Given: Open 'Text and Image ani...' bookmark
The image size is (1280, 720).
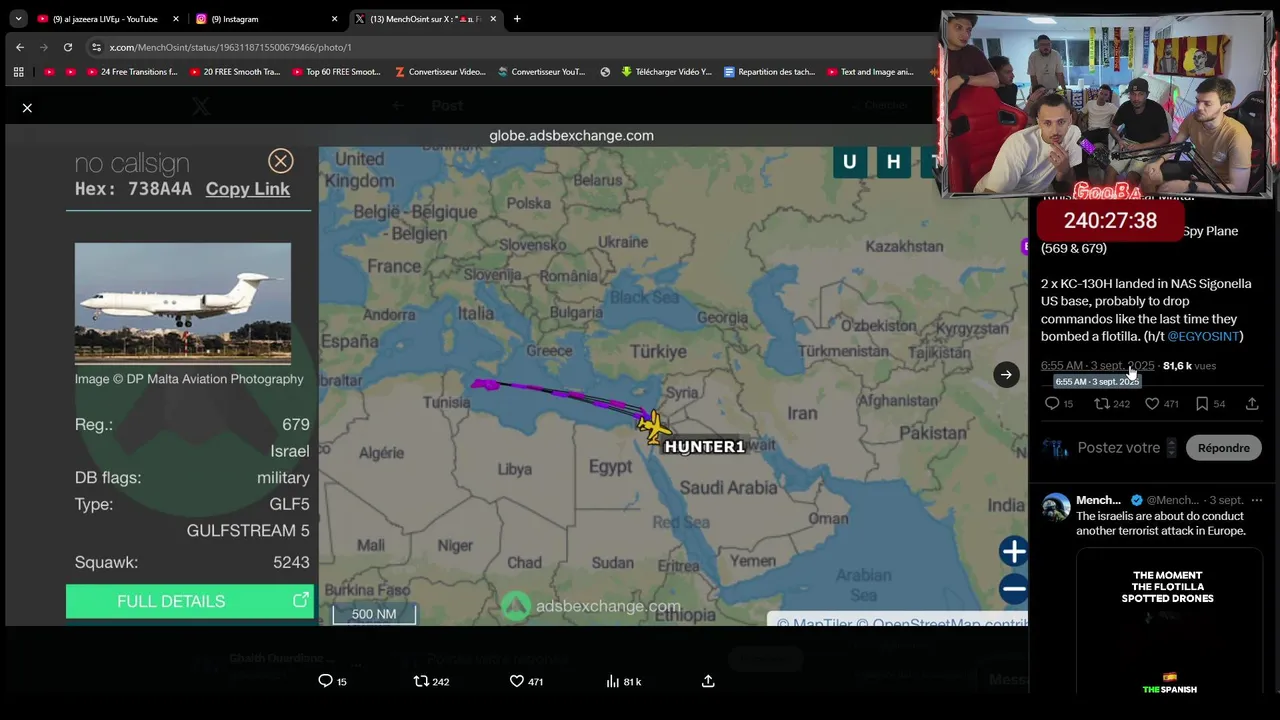Looking at the screenshot, I should (871, 72).
